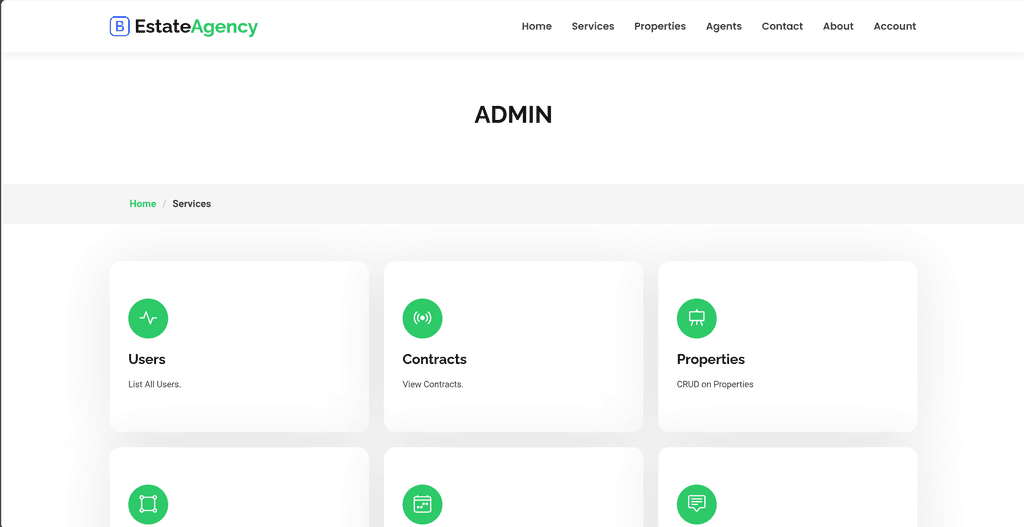Click the Users card pulse icon
This screenshot has width=1024, height=527.
[x=148, y=319]
